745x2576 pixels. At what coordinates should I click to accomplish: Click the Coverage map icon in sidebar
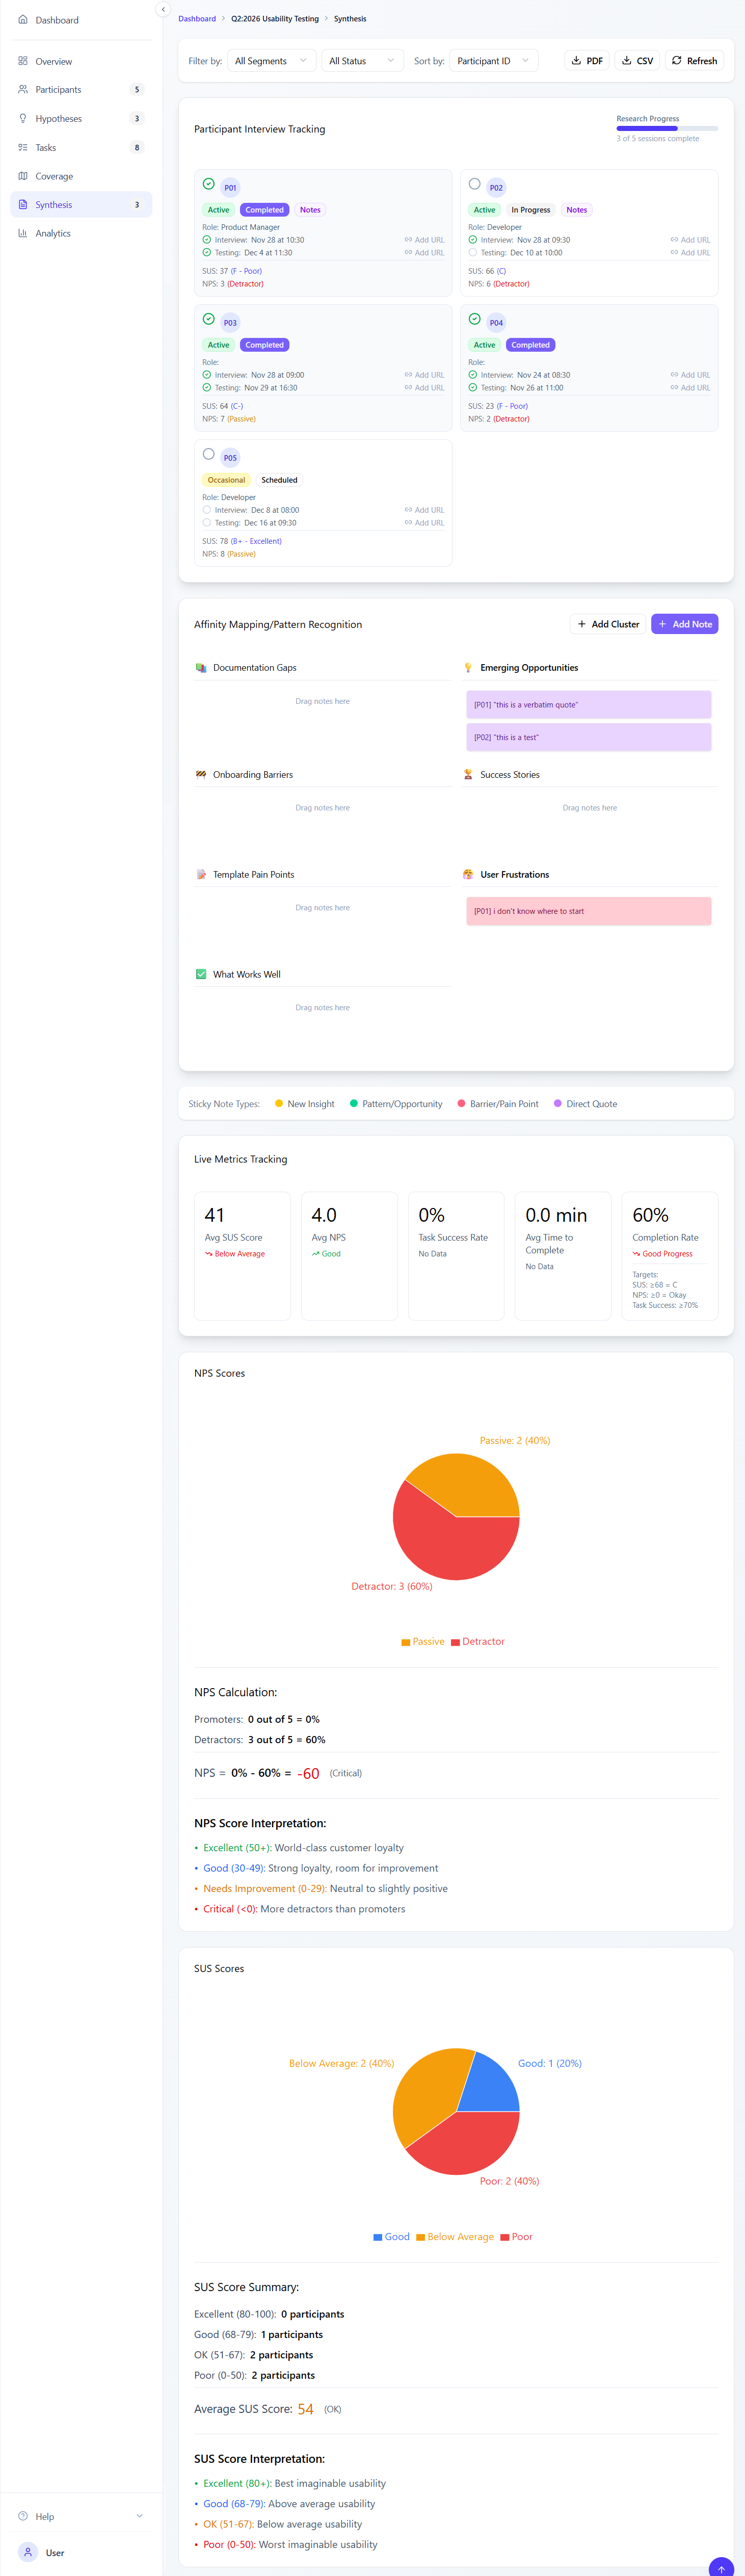point(23,176)
